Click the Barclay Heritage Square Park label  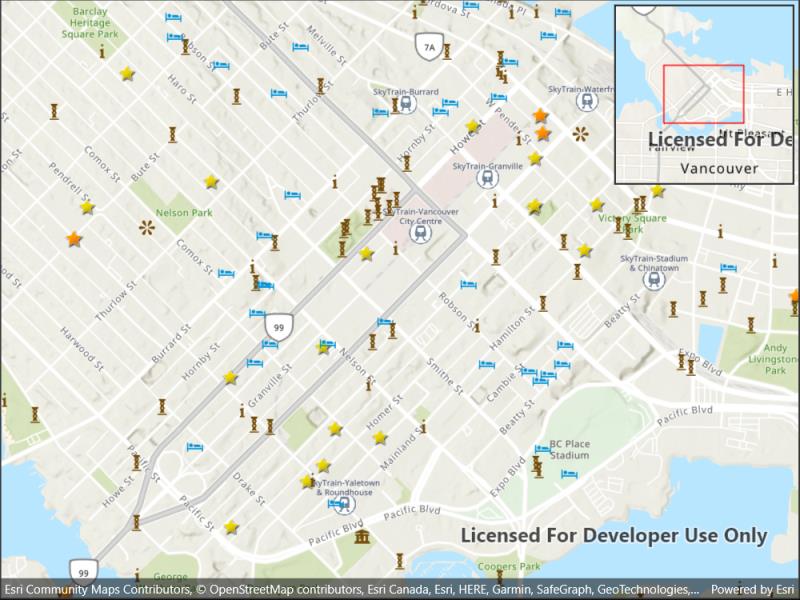90,23
